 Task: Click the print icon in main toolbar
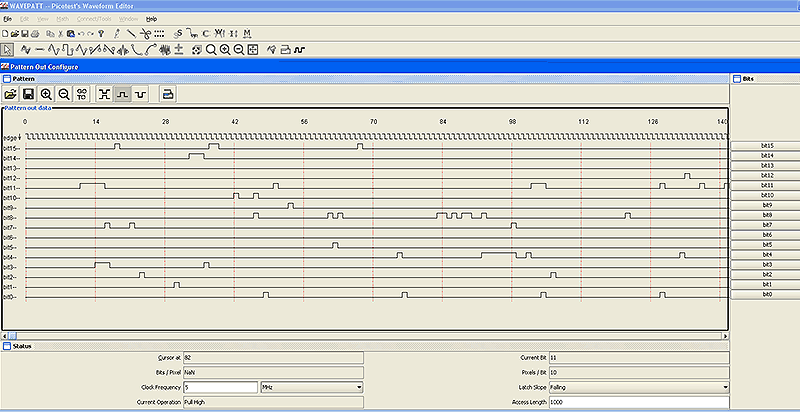(37, 33)
